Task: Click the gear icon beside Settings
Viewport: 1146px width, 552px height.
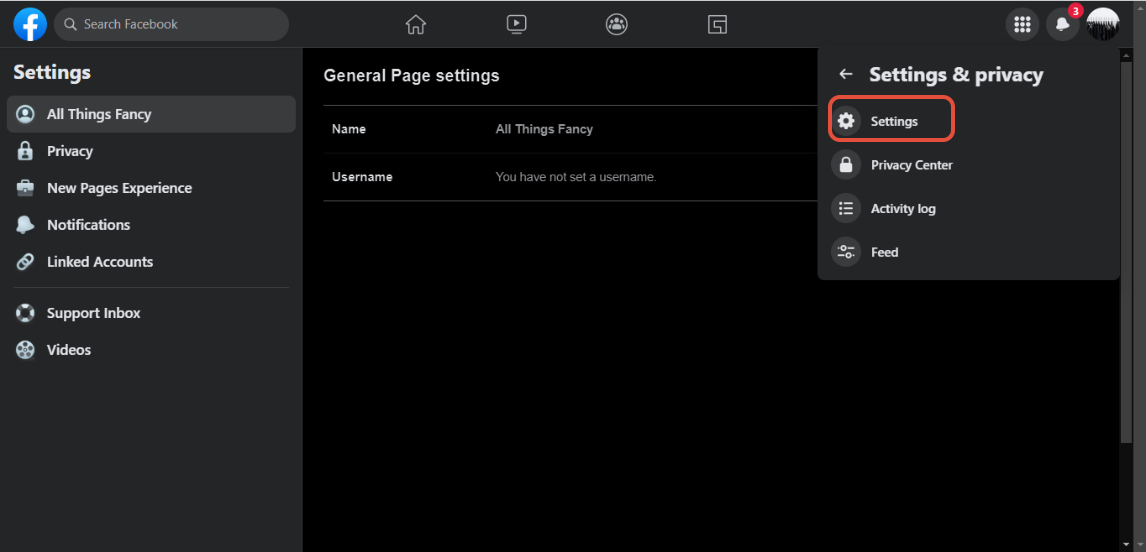Action: [846, 121]
